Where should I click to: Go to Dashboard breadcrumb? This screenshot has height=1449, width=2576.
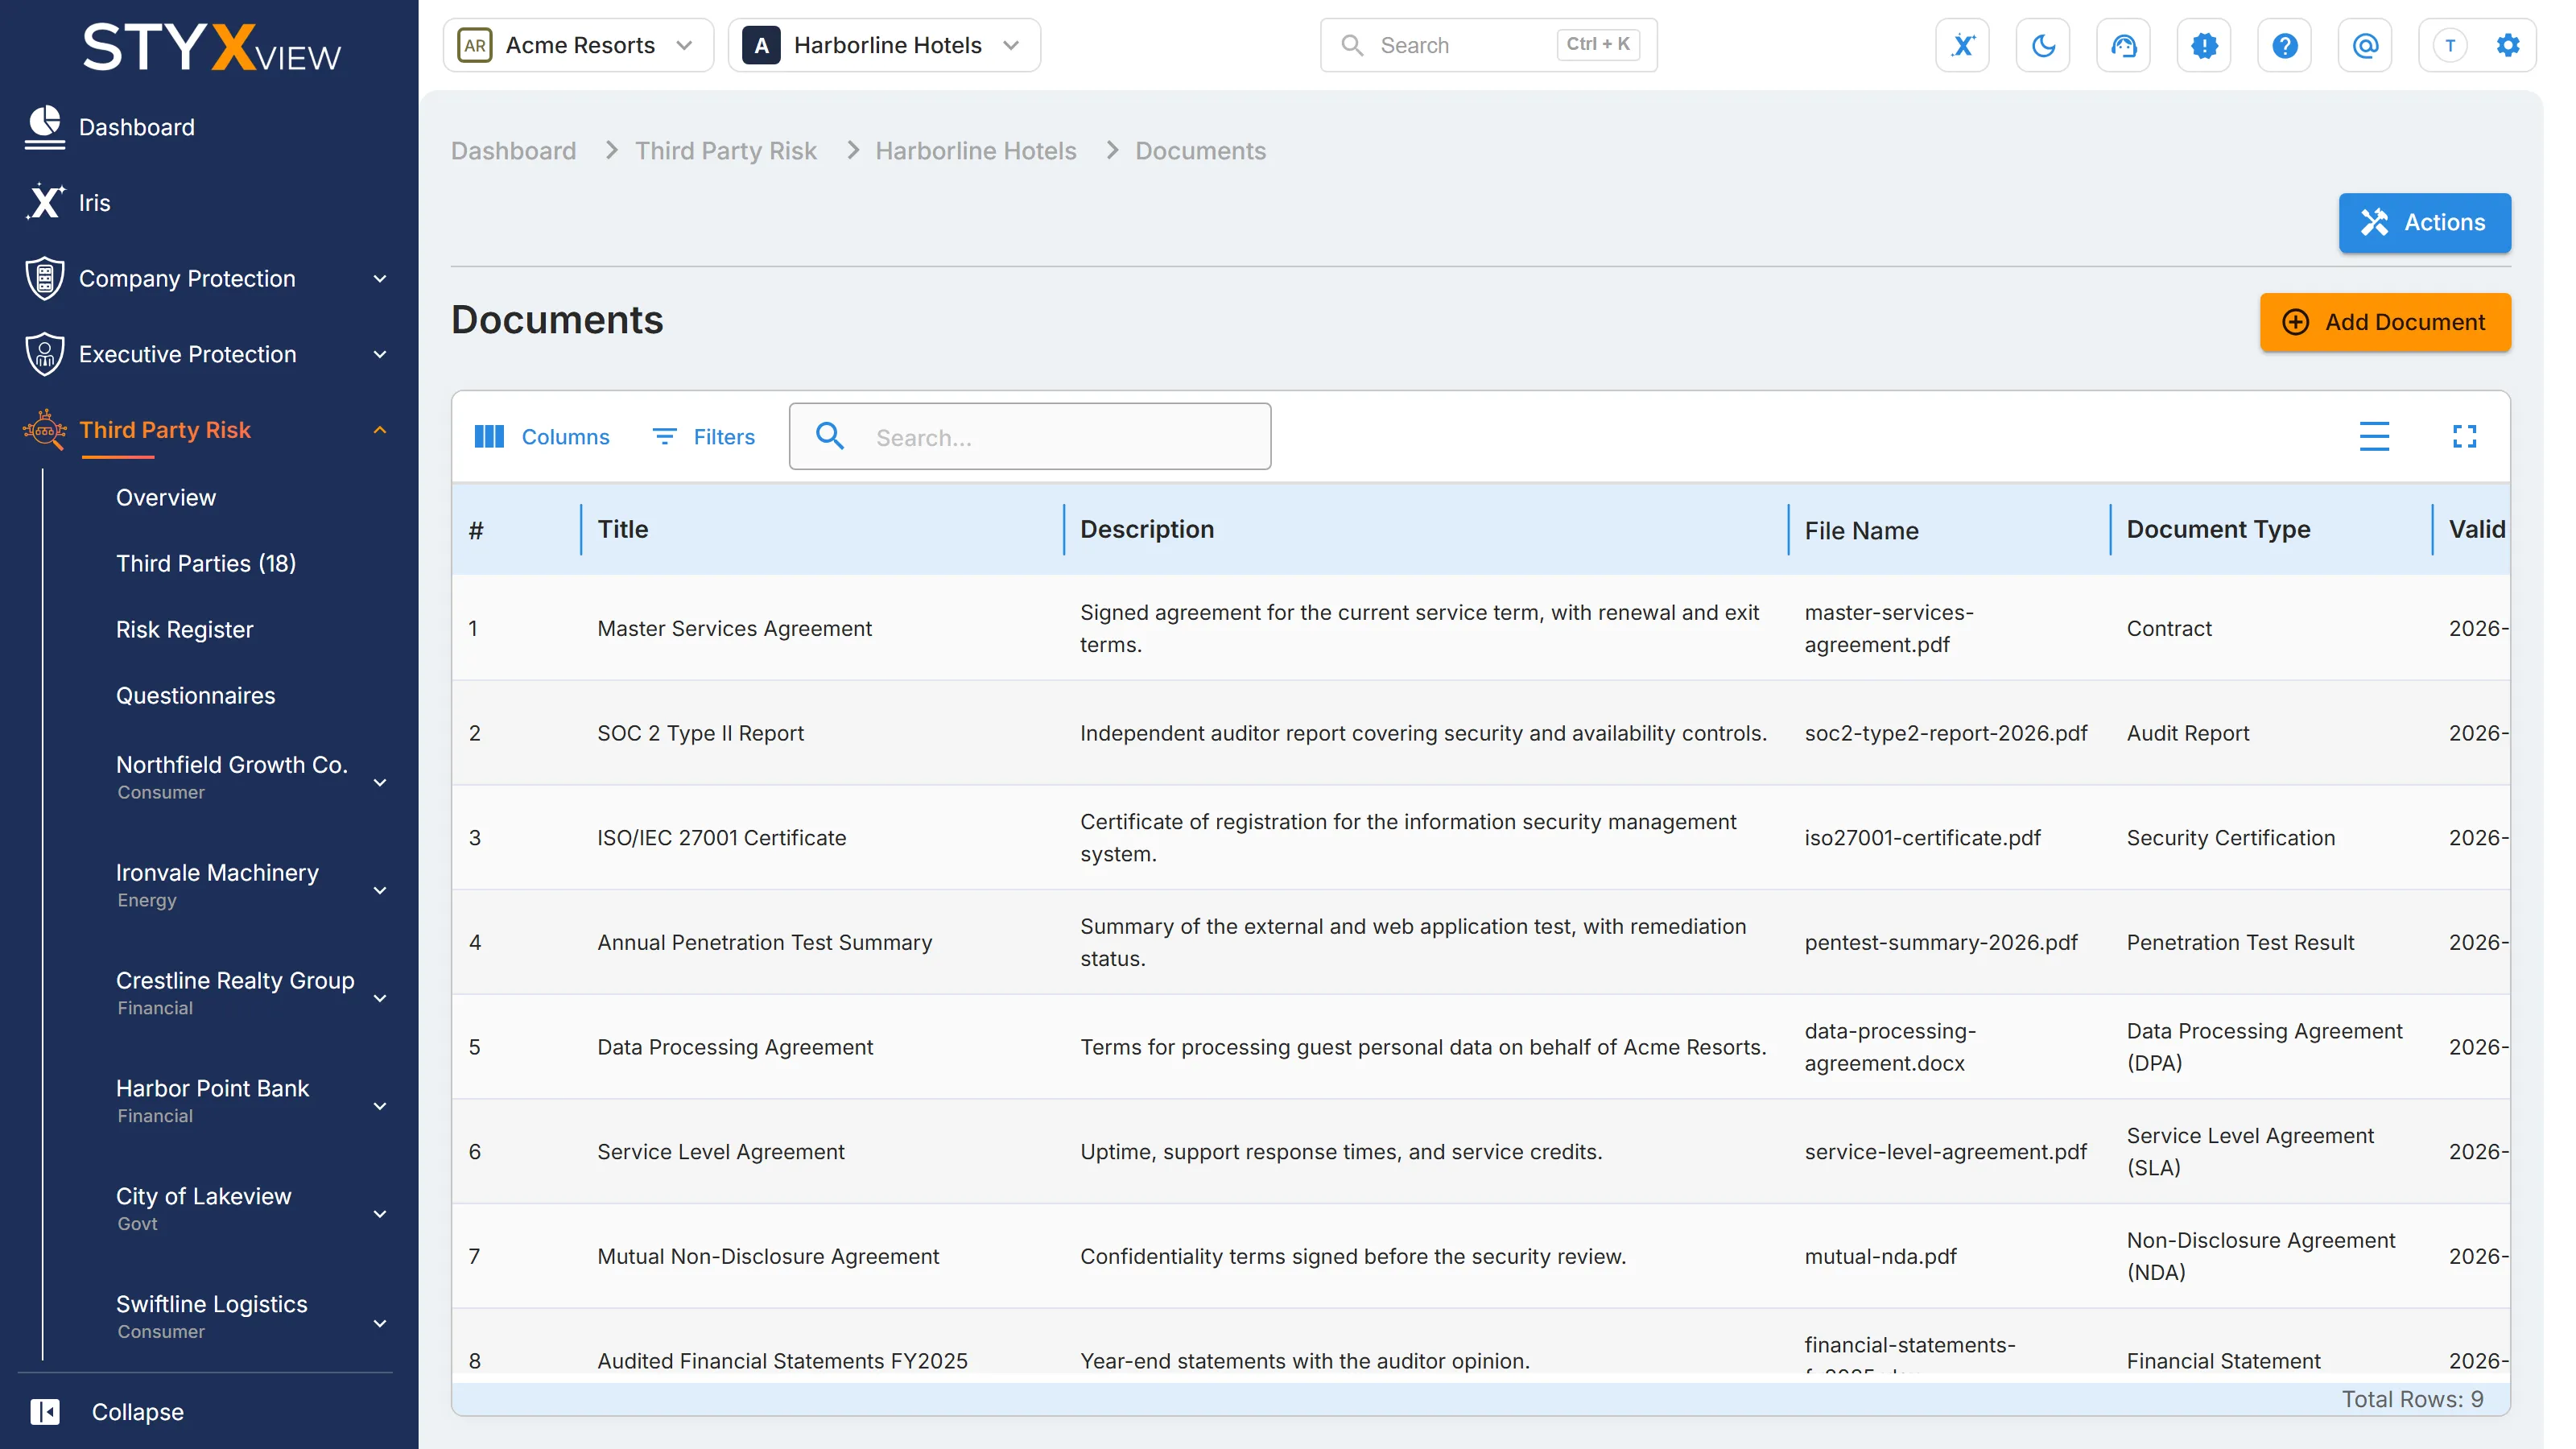tap(513, 151)
